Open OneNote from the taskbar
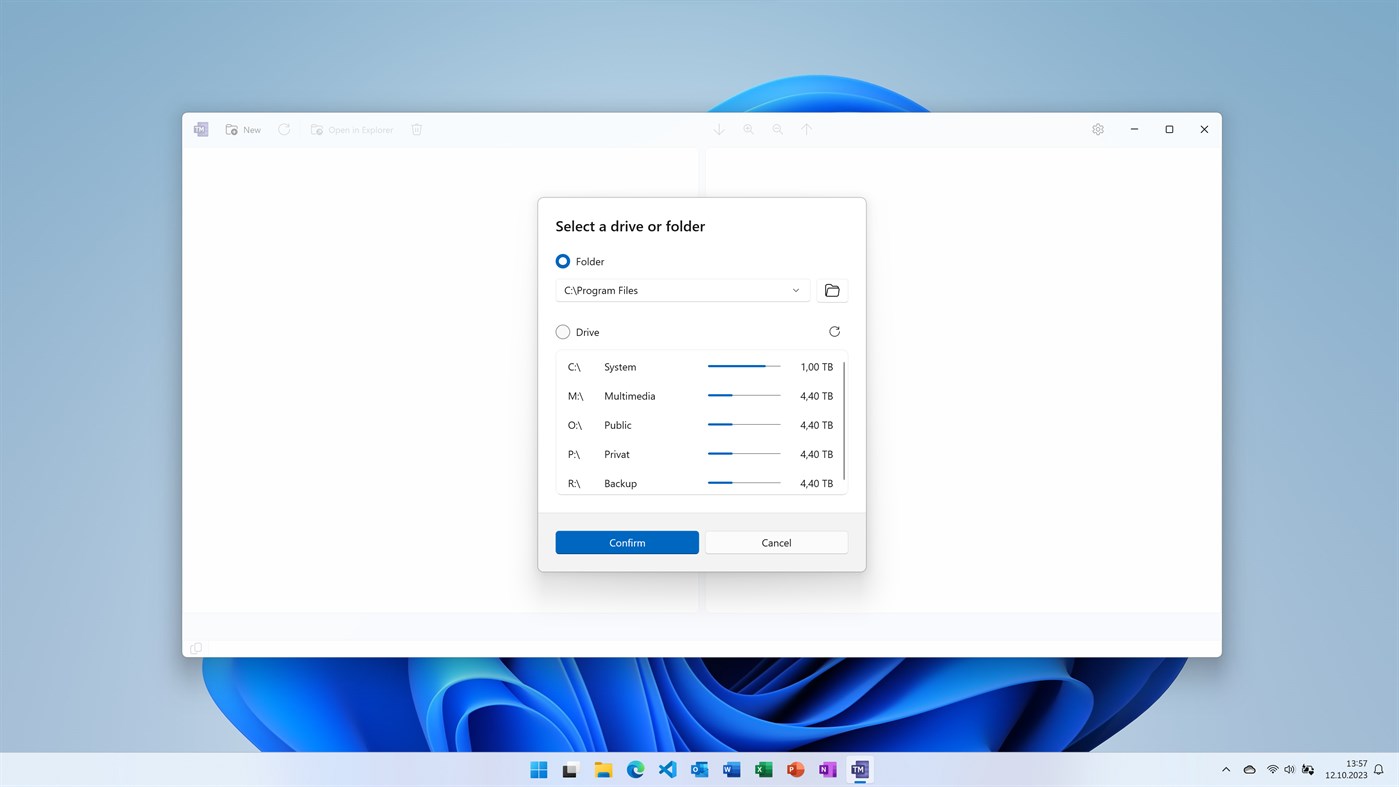 pyautogui.click(x=827, y=770)
